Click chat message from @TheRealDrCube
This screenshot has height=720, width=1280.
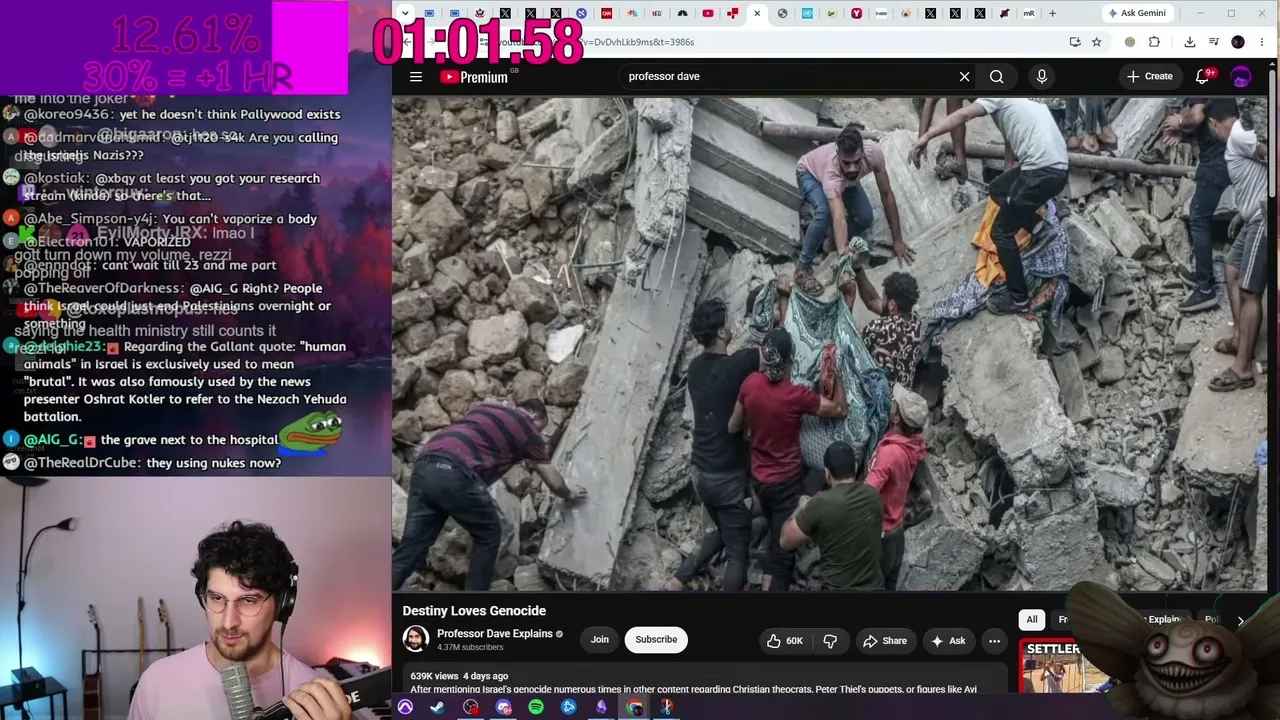pos(152,463)
